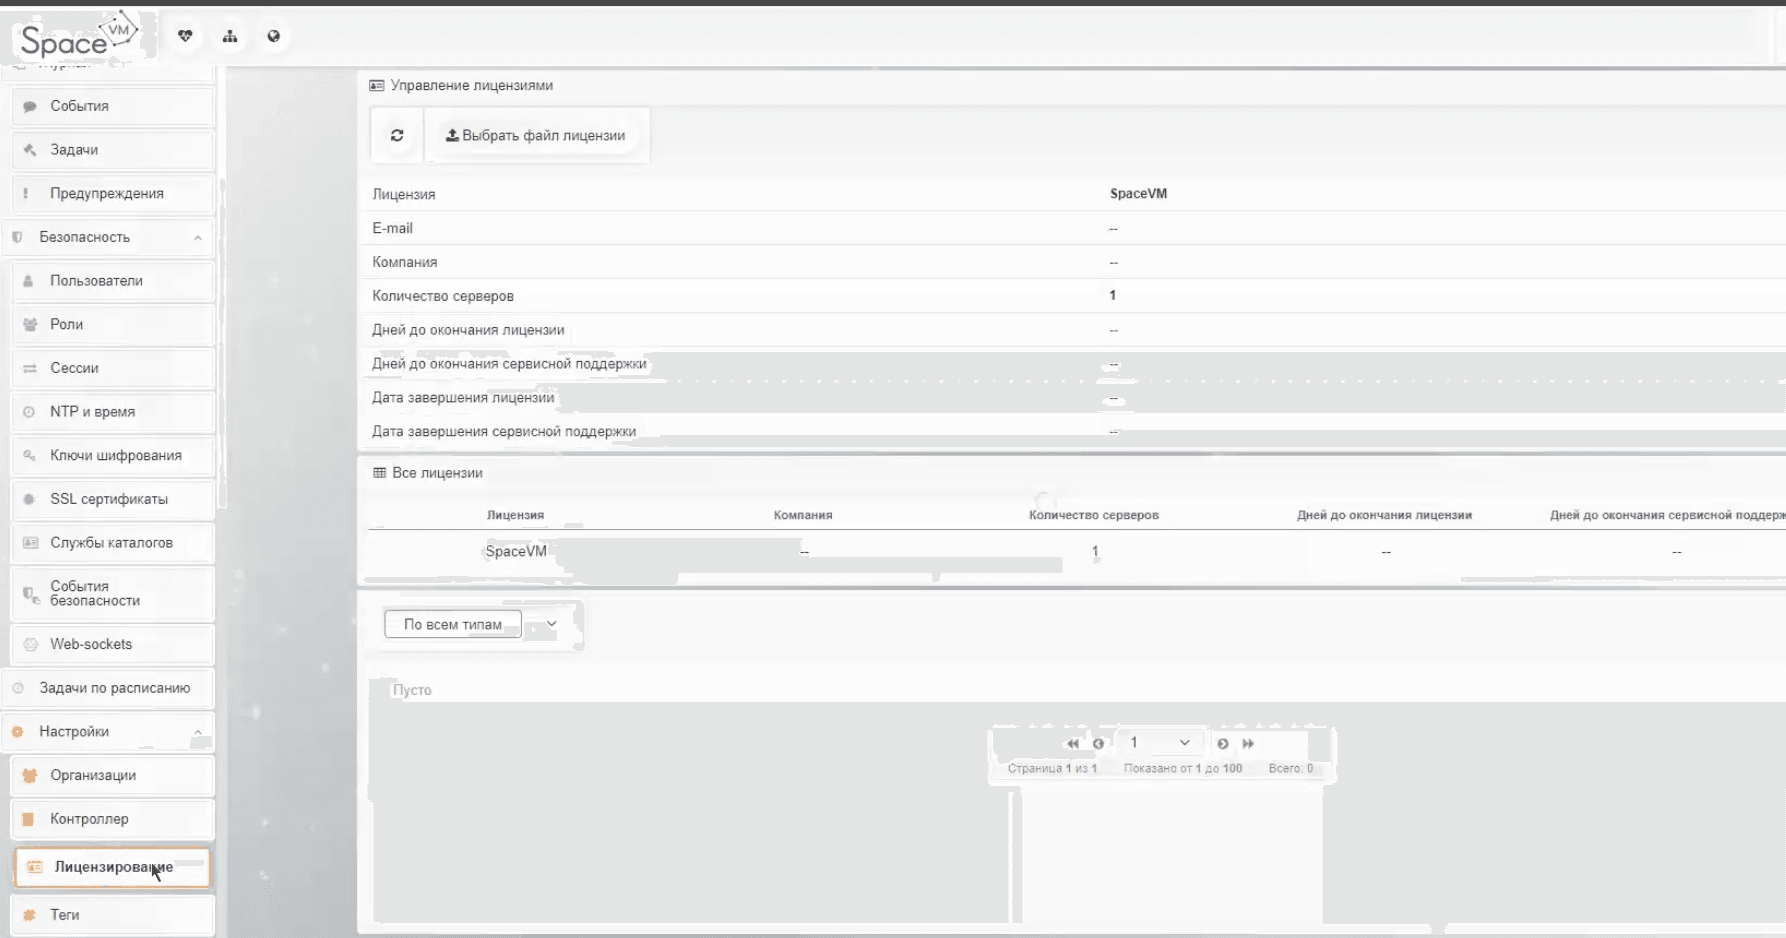
Task: Open Задачи по расписанию menu item
Action: pyautogui.click(x=114, y=688)
